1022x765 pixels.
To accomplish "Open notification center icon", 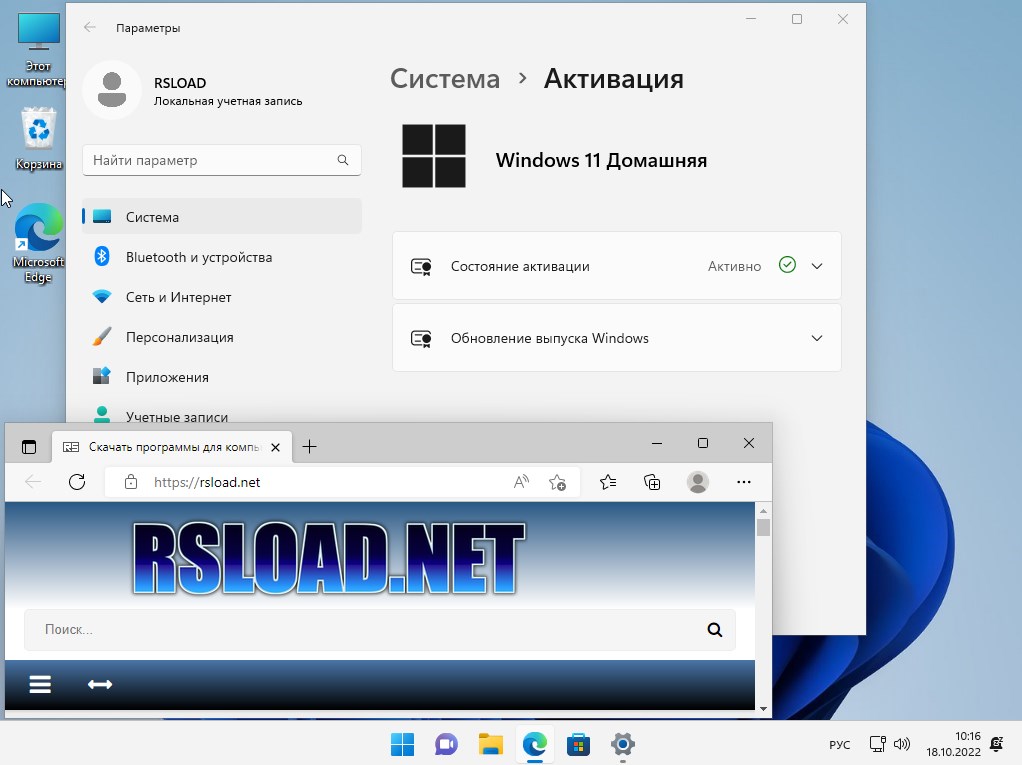I will (x=996, y=743).
